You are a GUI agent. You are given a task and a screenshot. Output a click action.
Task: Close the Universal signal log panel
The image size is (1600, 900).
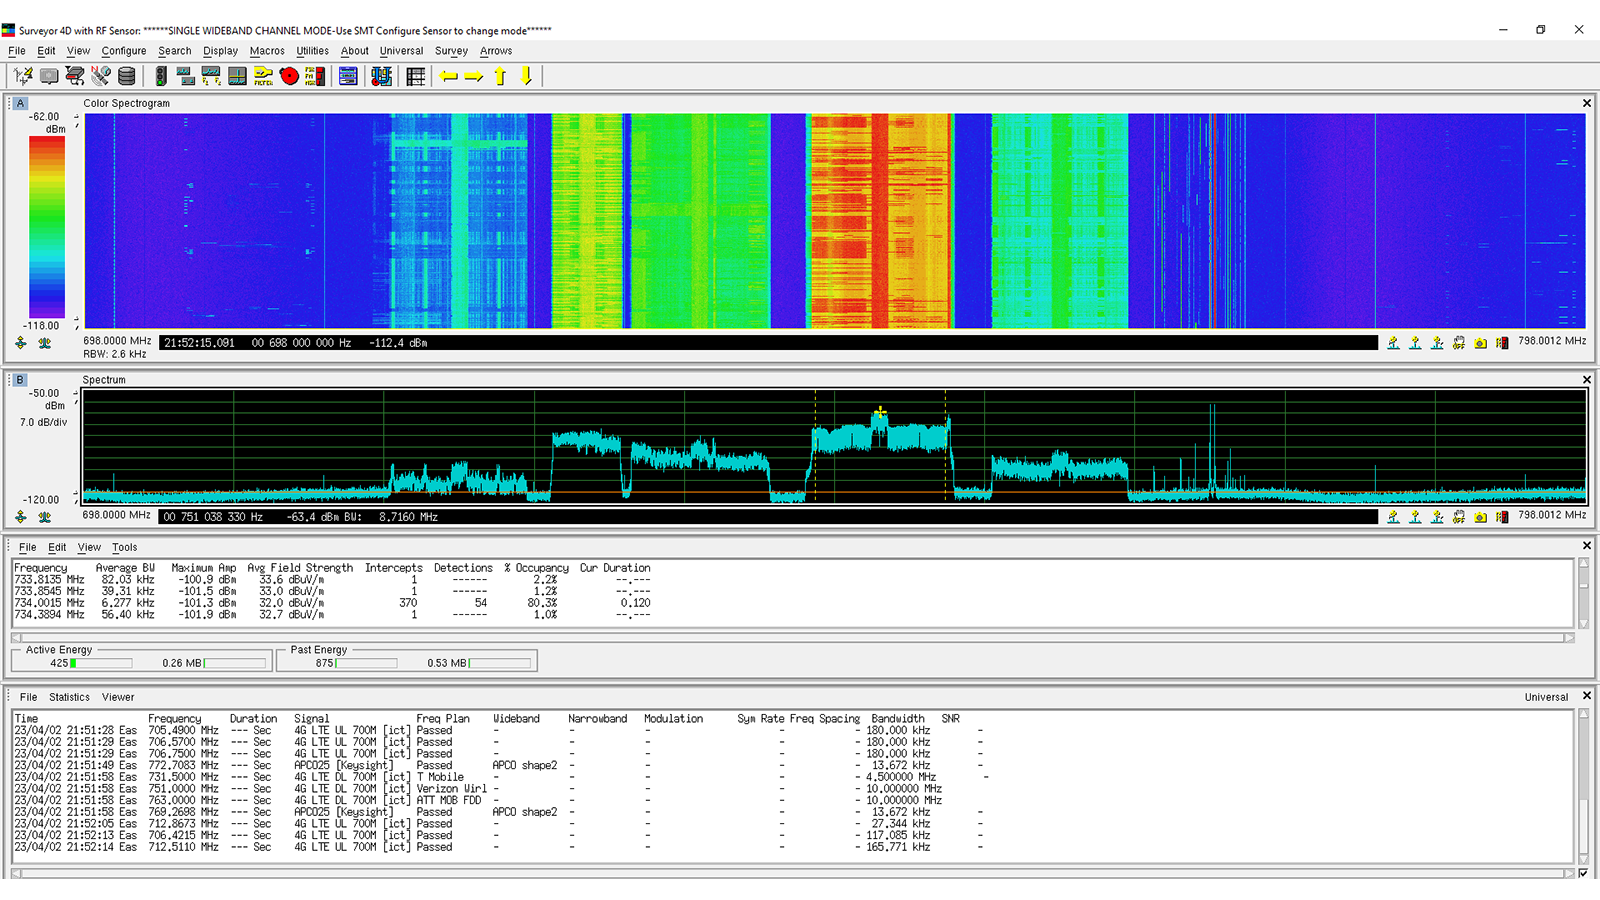pos(1586,696)
